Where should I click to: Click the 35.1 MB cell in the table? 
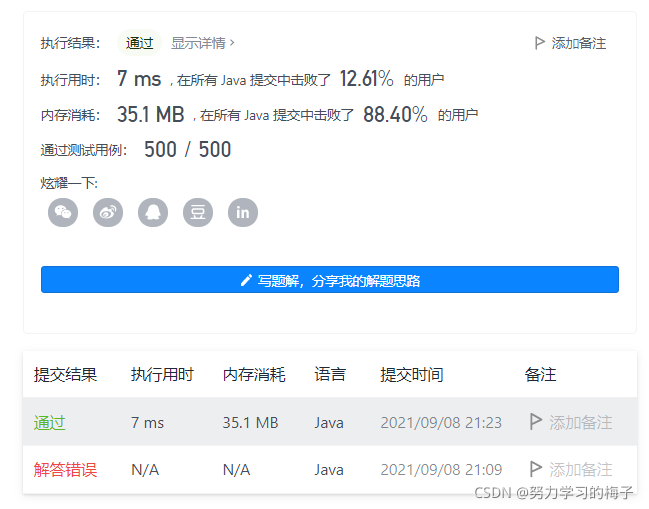click(250, 423)
